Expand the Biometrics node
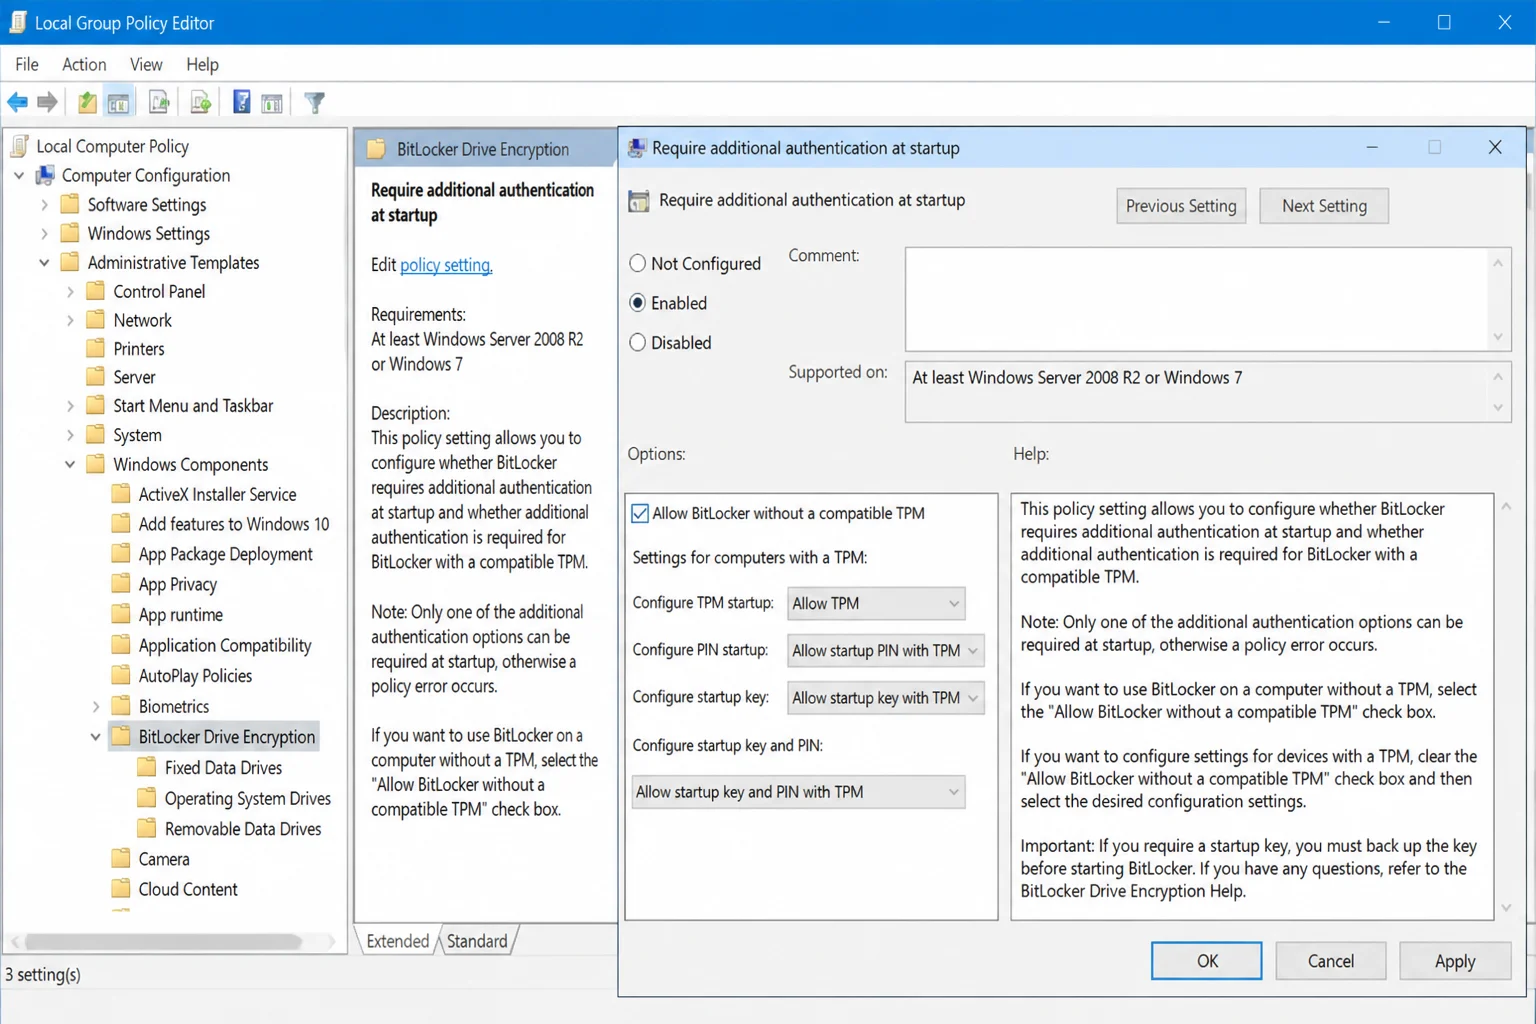Image resolution: width=1536 pixels, height=1024 pixels. coord(96,706)
